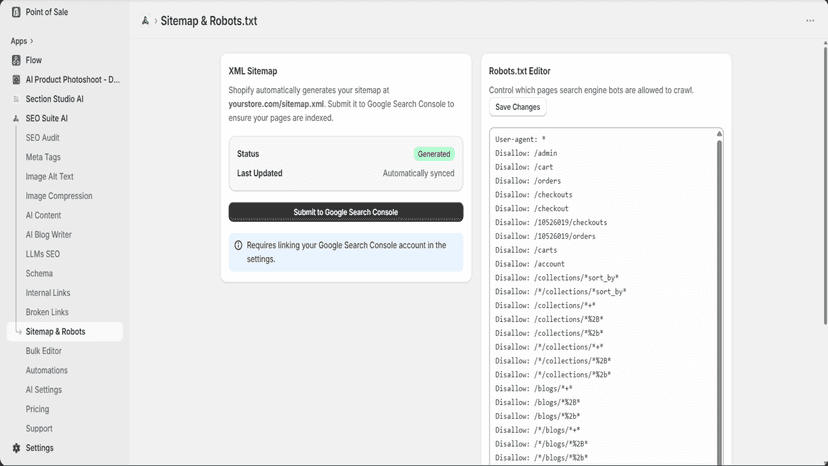
Task: Open Meta Tags page
Action: [x=43, y=157]
